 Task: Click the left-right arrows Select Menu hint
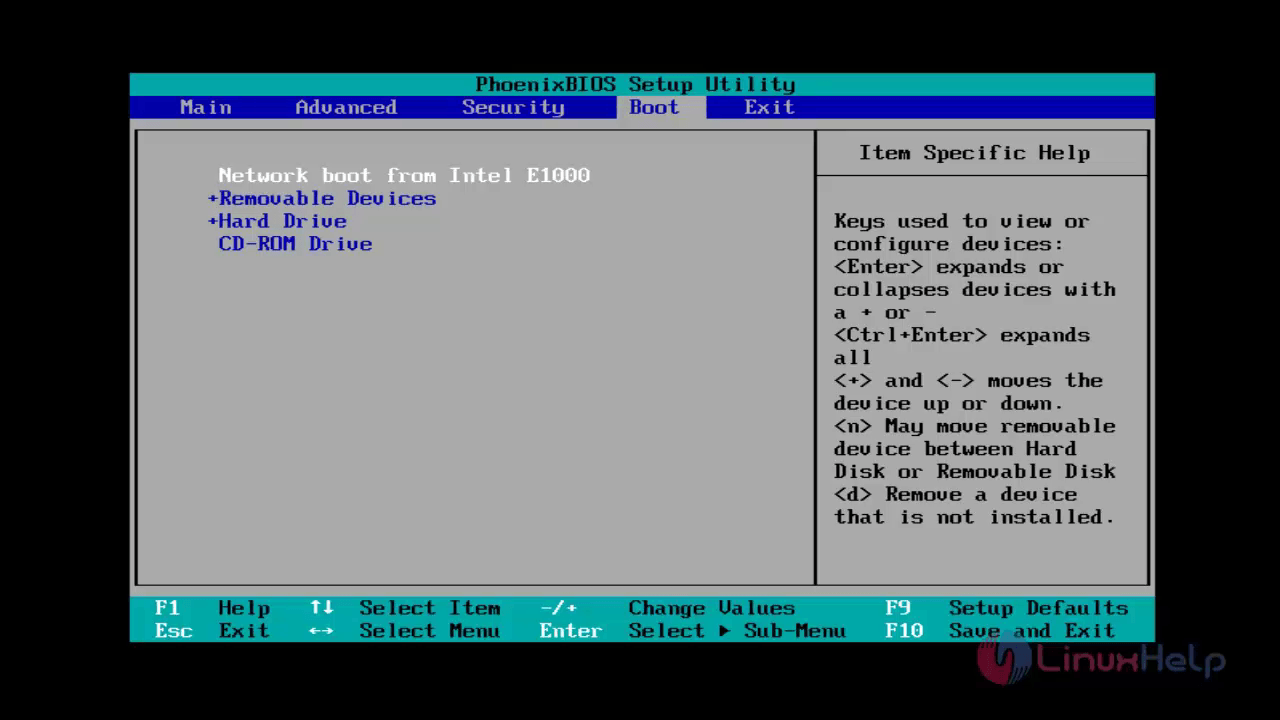pos(405,631)
